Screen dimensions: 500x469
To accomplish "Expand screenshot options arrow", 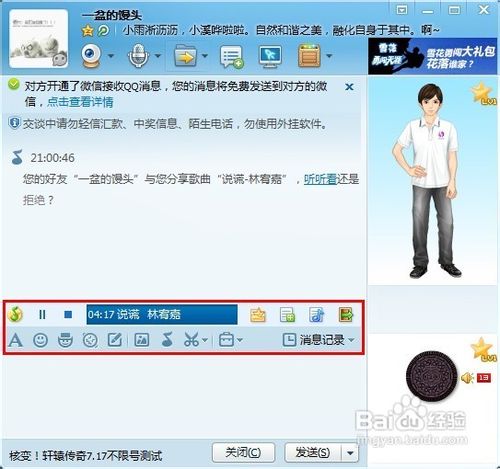I will point(205,340).
